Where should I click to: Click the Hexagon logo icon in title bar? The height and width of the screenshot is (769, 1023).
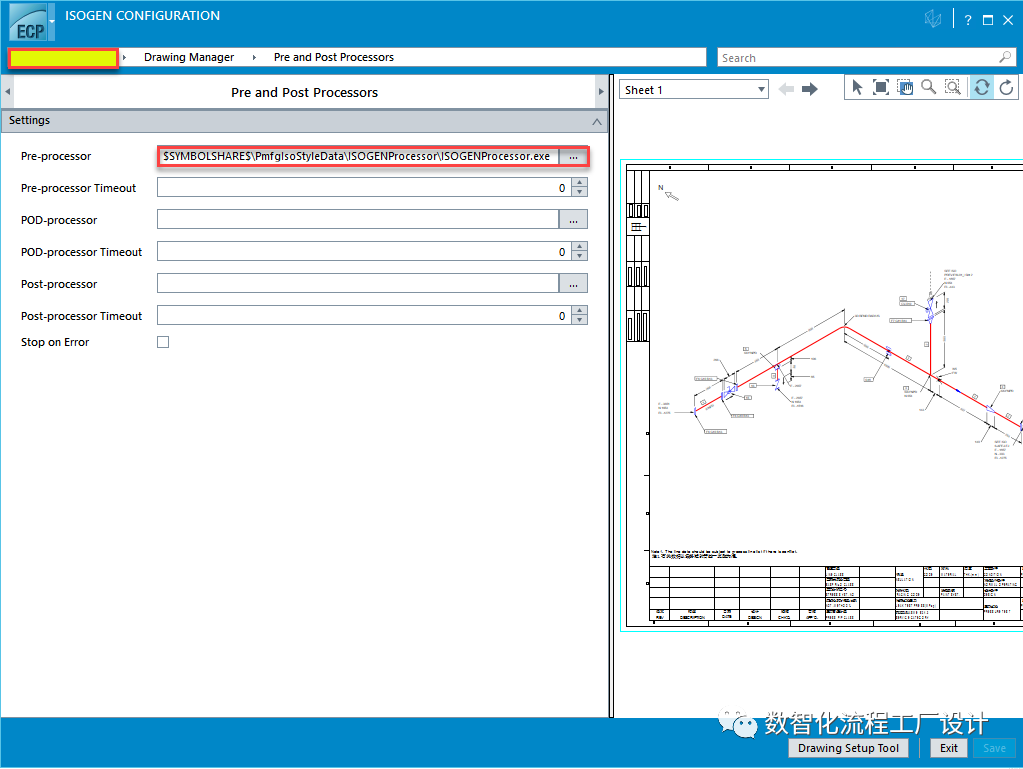pyautogui.click(x=933, y=20)
